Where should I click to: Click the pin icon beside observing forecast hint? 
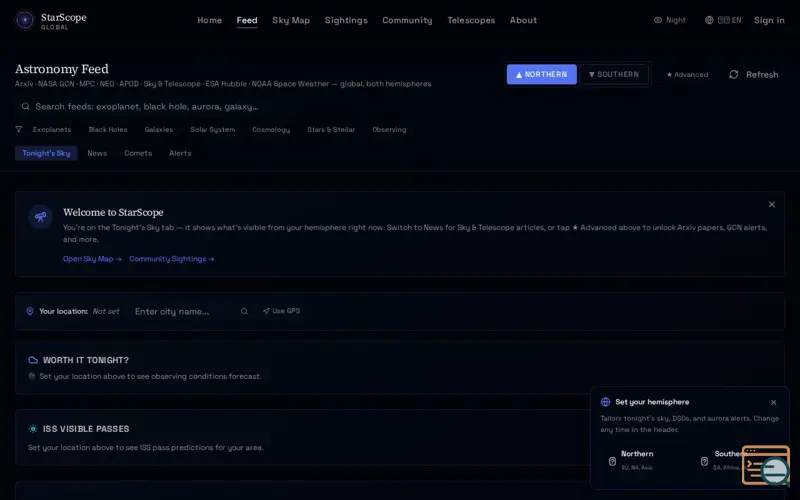32,376
